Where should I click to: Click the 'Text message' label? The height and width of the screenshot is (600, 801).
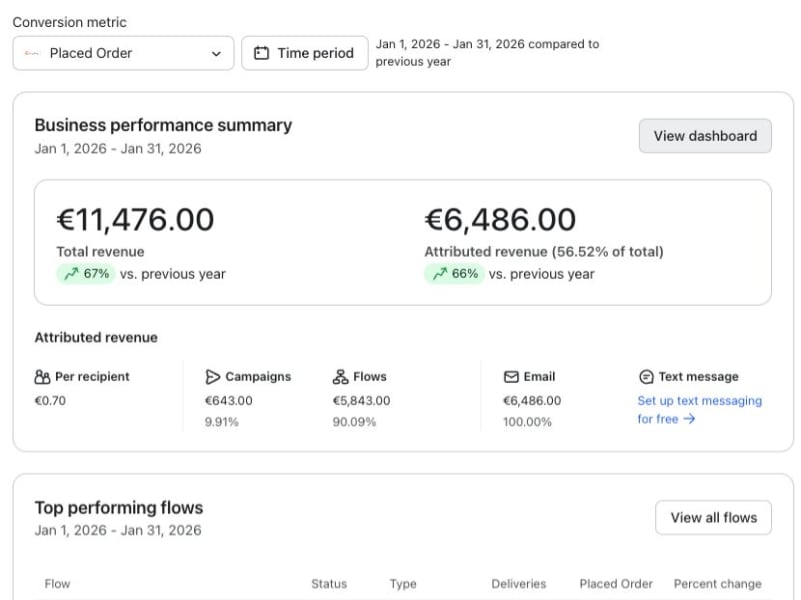[x=698, y=377]
